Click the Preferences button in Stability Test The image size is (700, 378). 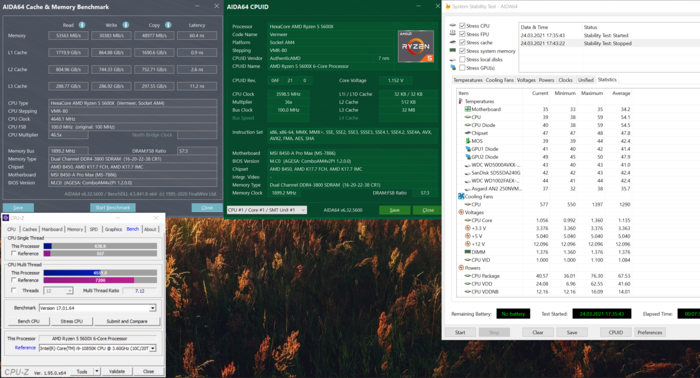650,332
